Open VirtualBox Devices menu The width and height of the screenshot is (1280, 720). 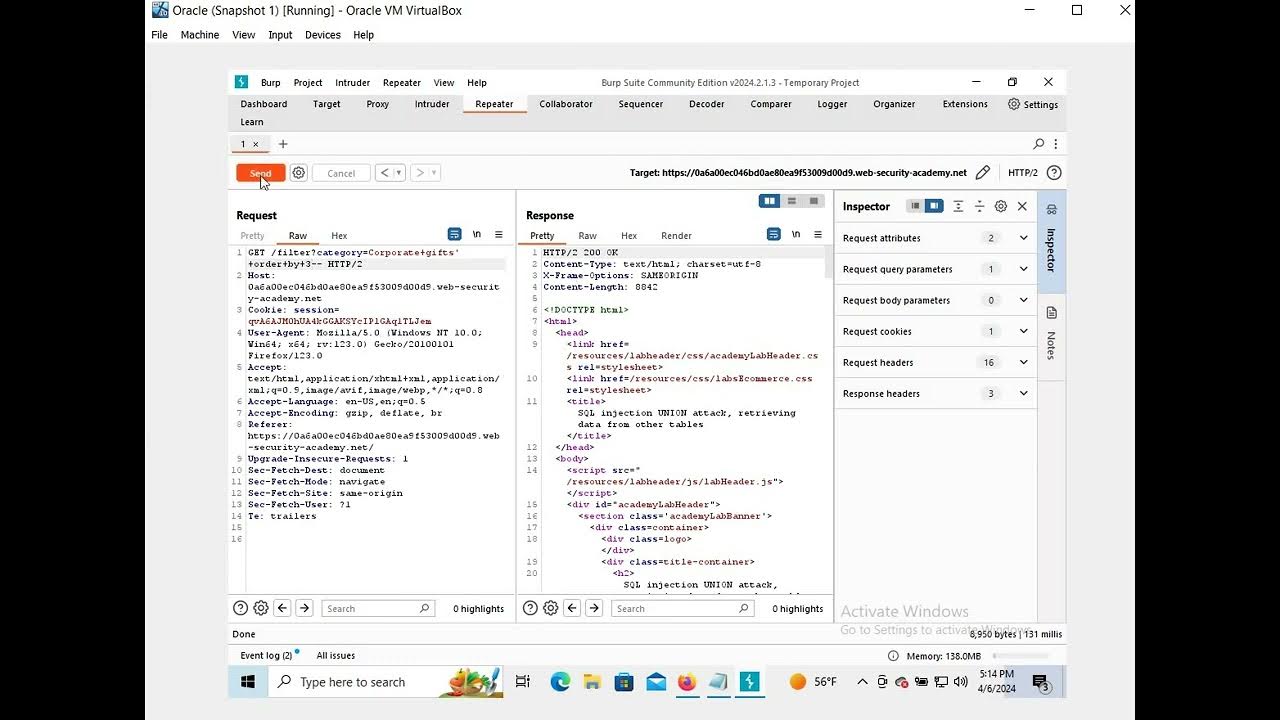[323, 35]
